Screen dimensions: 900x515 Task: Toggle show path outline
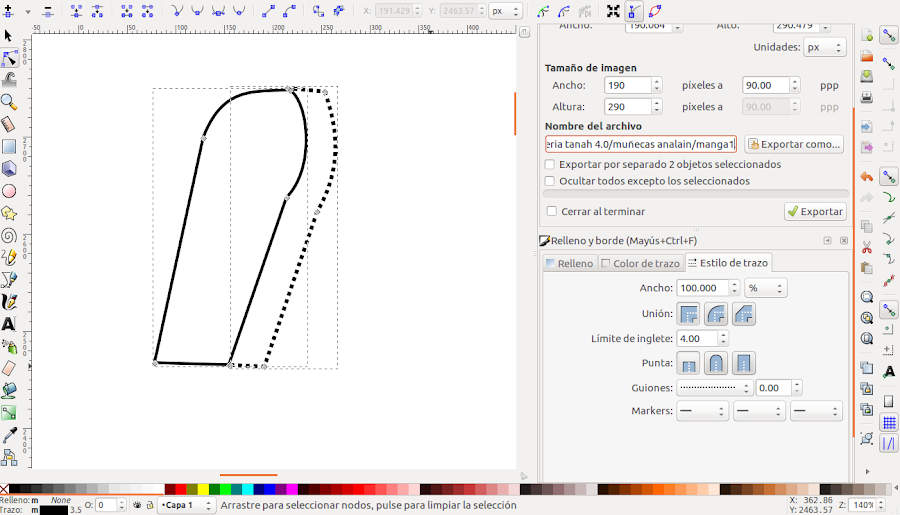tap(655, 11)
